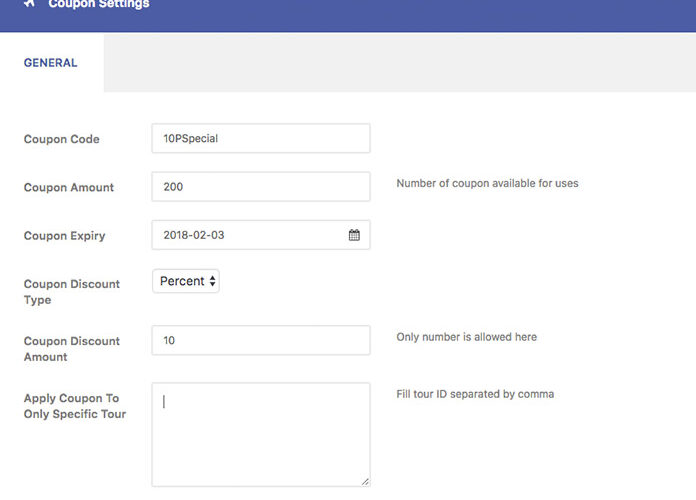
Task: Click the "Only number is allowed here" hint
Action: point(466,337)
